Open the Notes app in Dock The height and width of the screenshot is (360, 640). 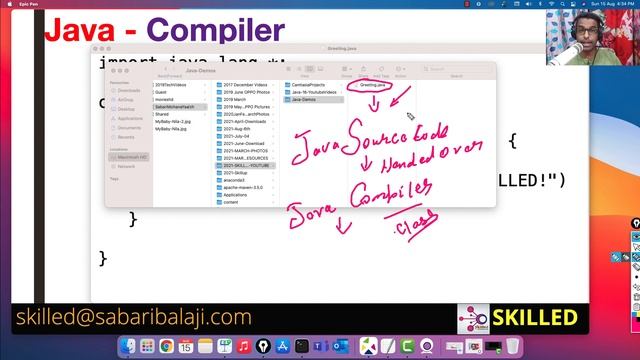pos(205,346)
